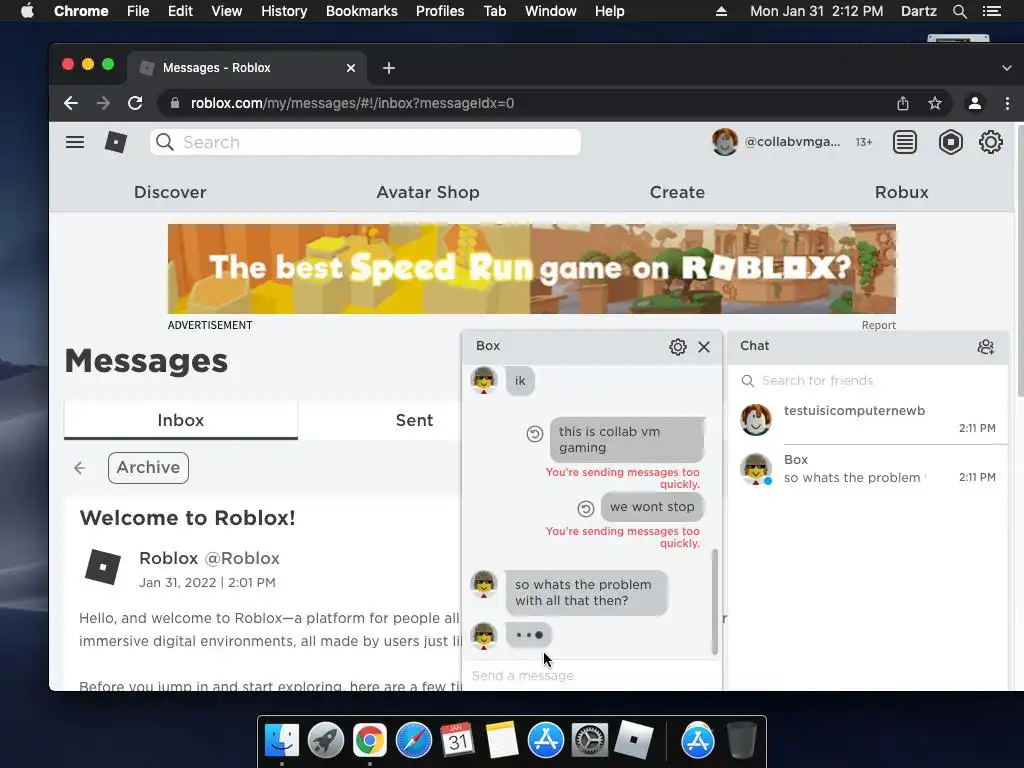1024x768 pixels.
Task: Switch to the Inbox tab
Action: coord(181,420)
